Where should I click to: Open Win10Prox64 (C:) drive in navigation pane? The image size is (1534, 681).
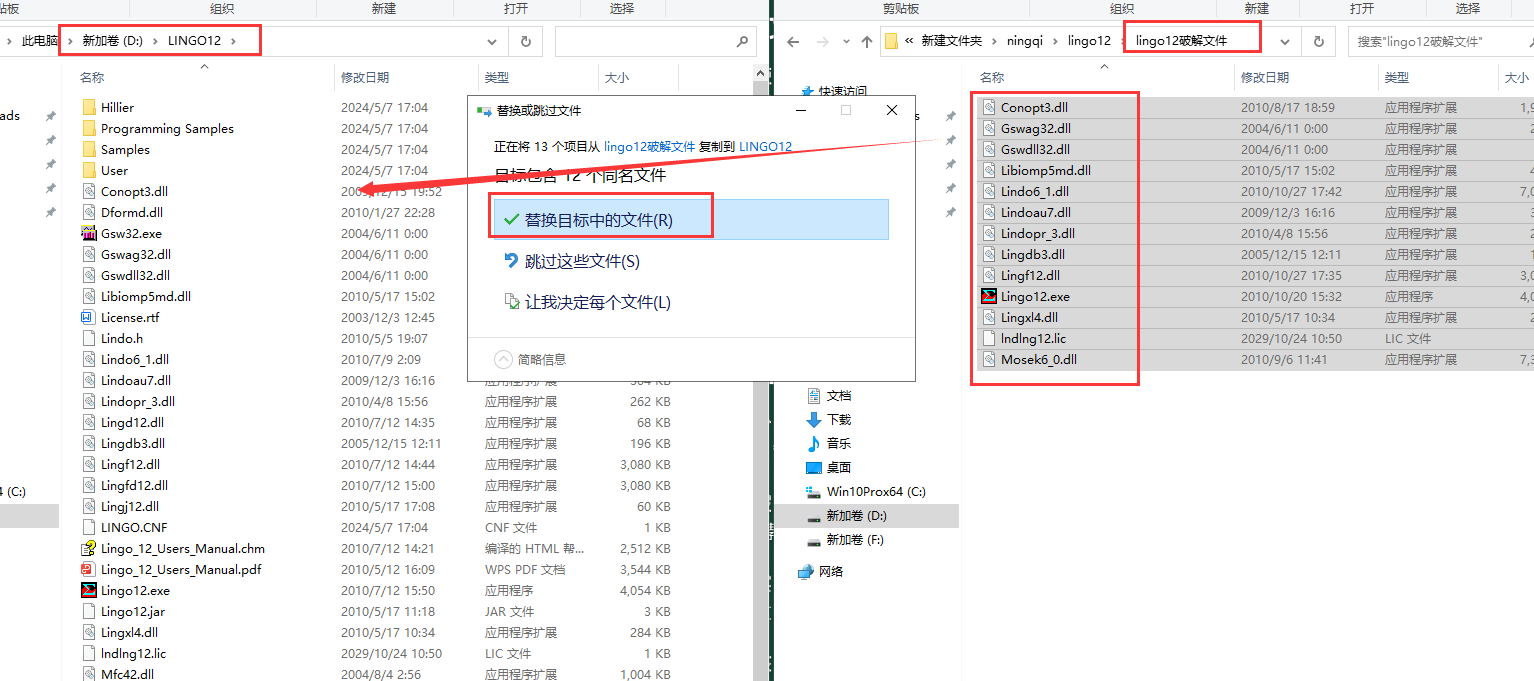876,491
